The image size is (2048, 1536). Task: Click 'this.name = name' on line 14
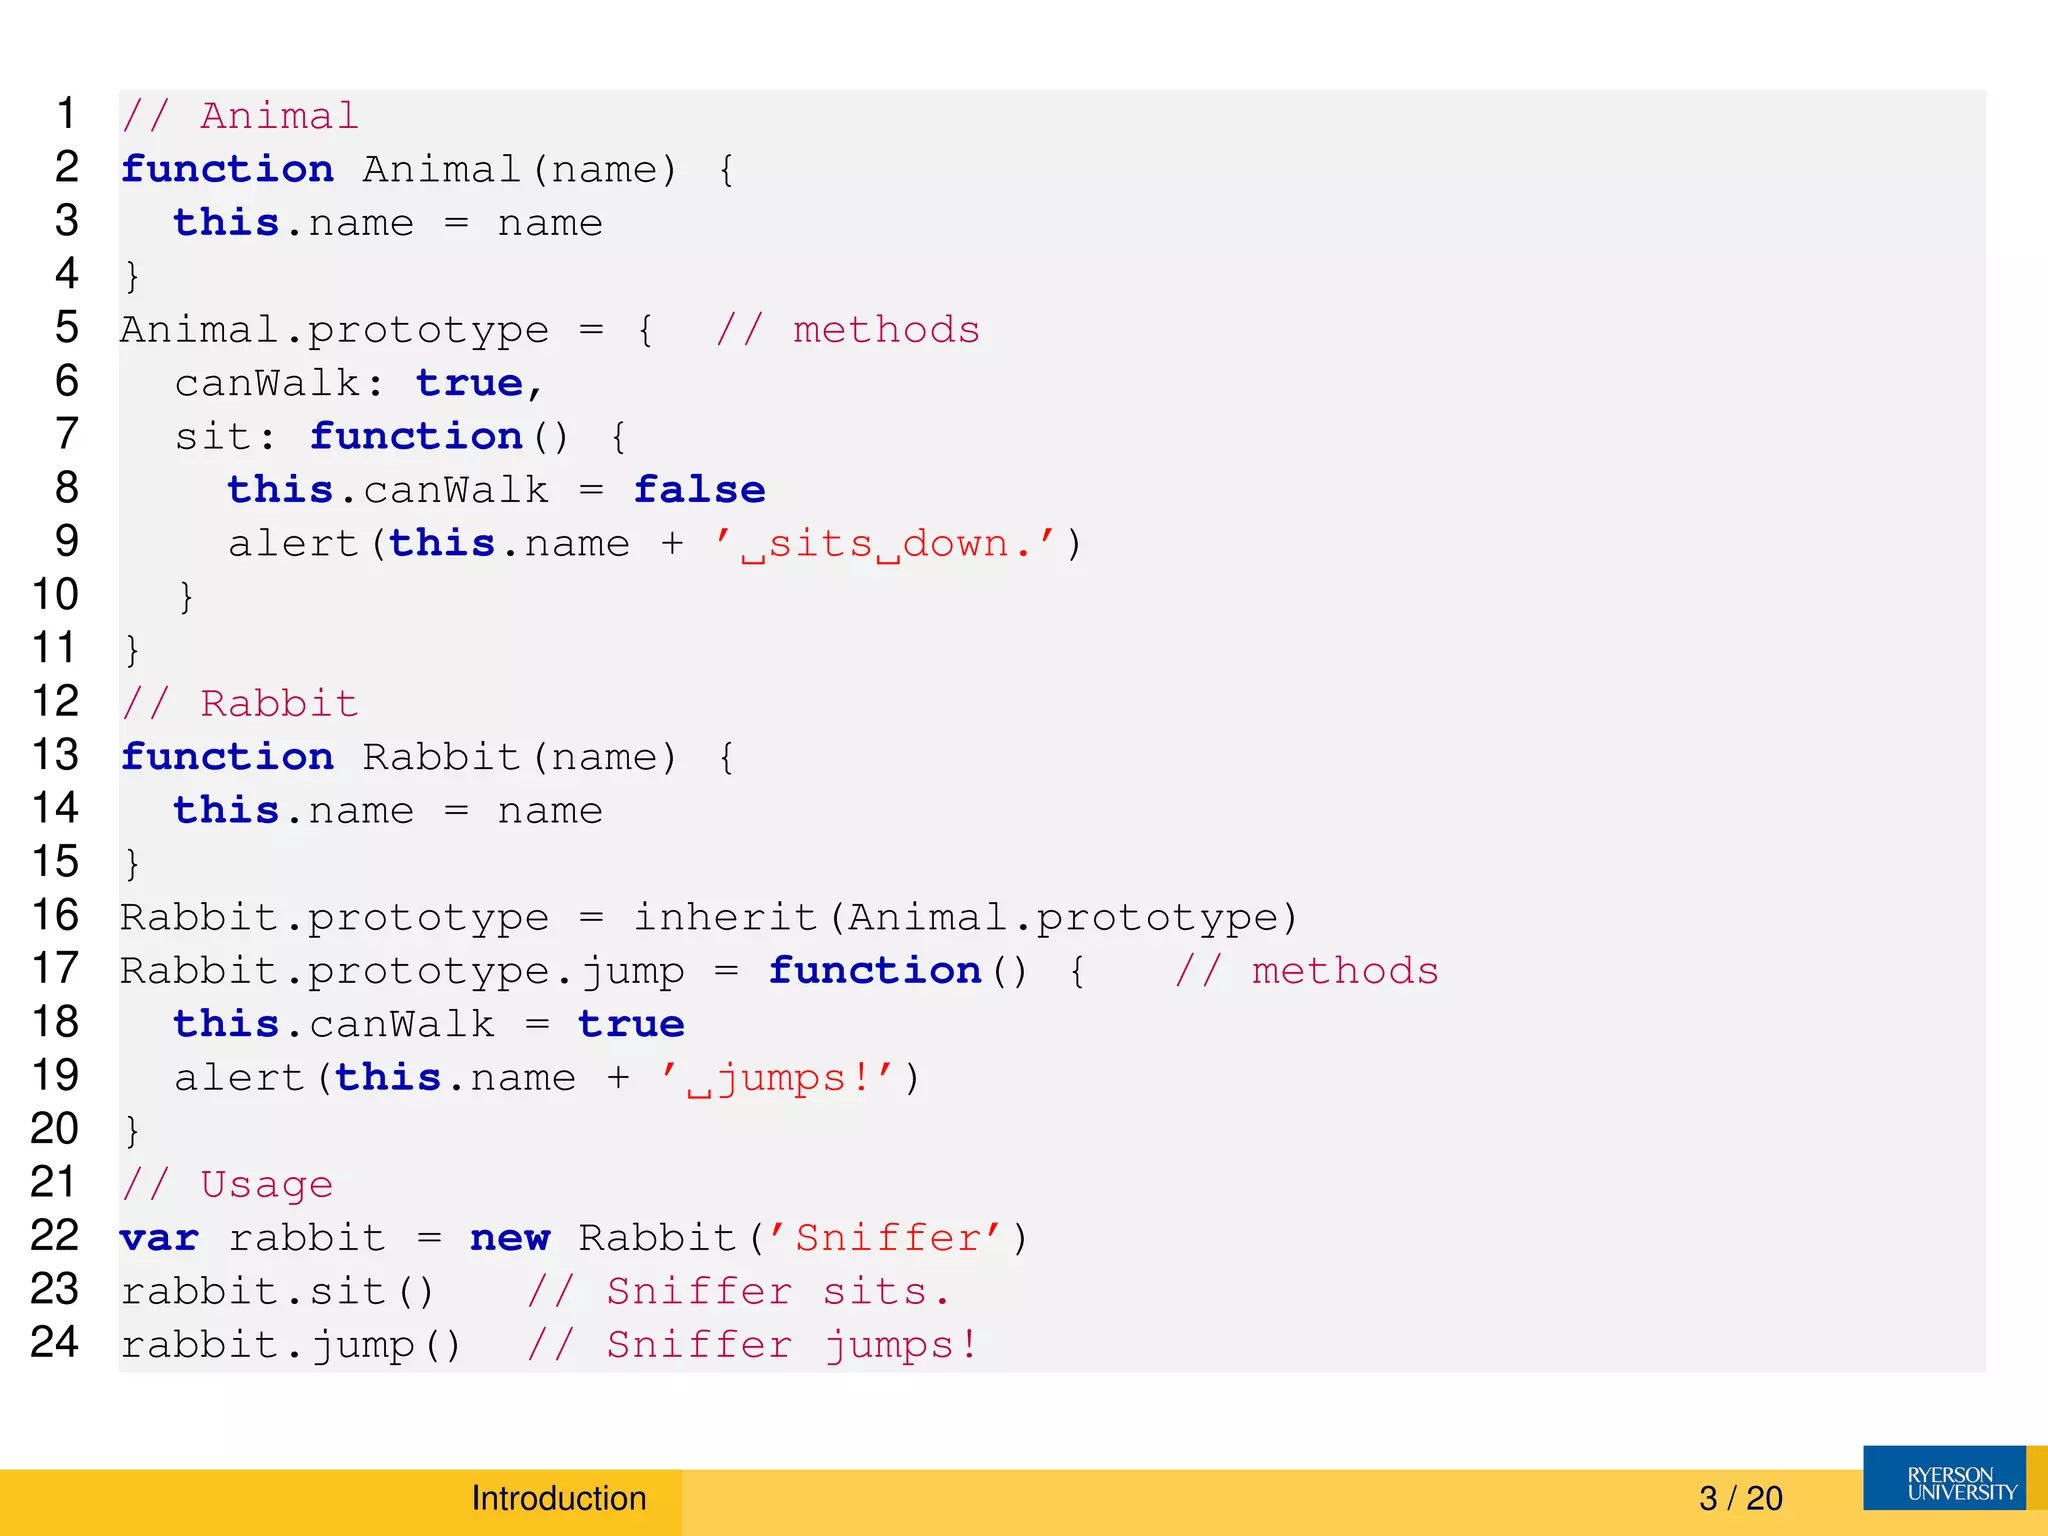coord(388,810)
